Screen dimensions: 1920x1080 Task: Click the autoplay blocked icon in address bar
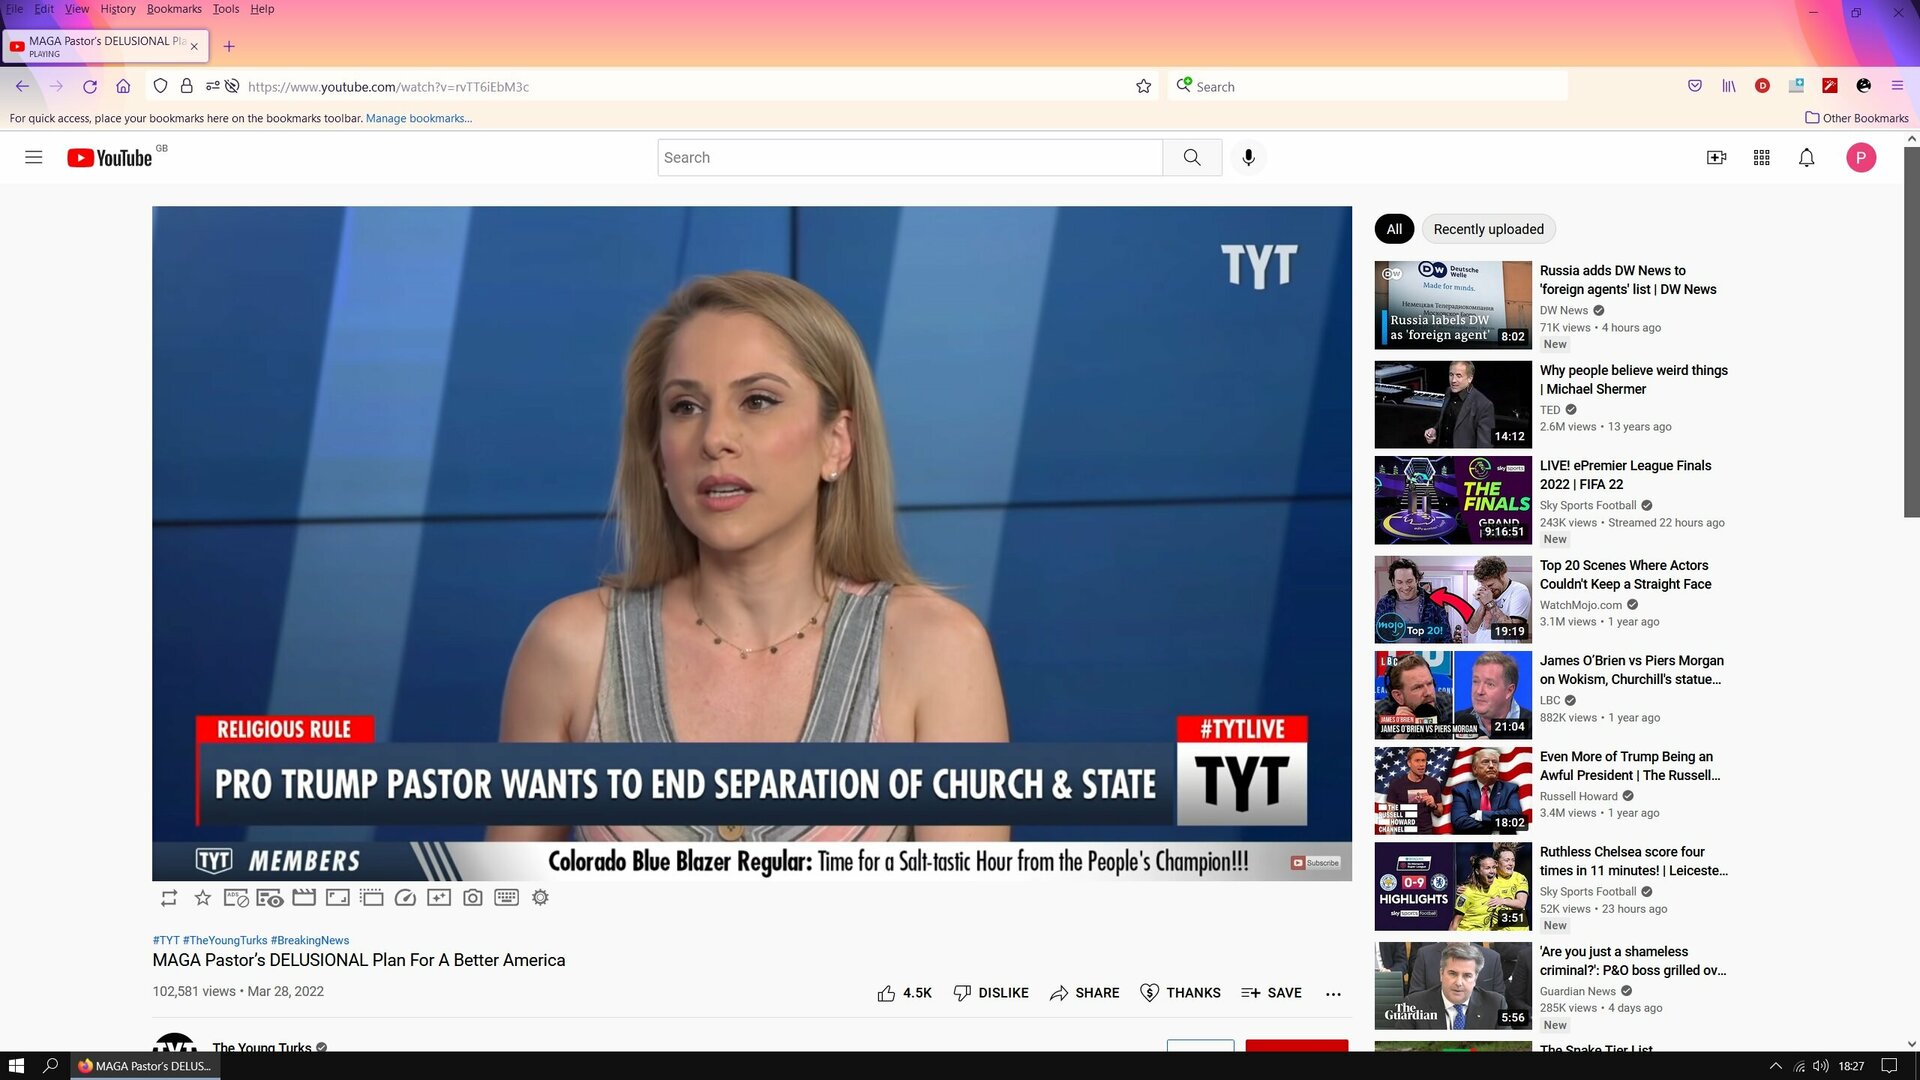pos(232,87)
